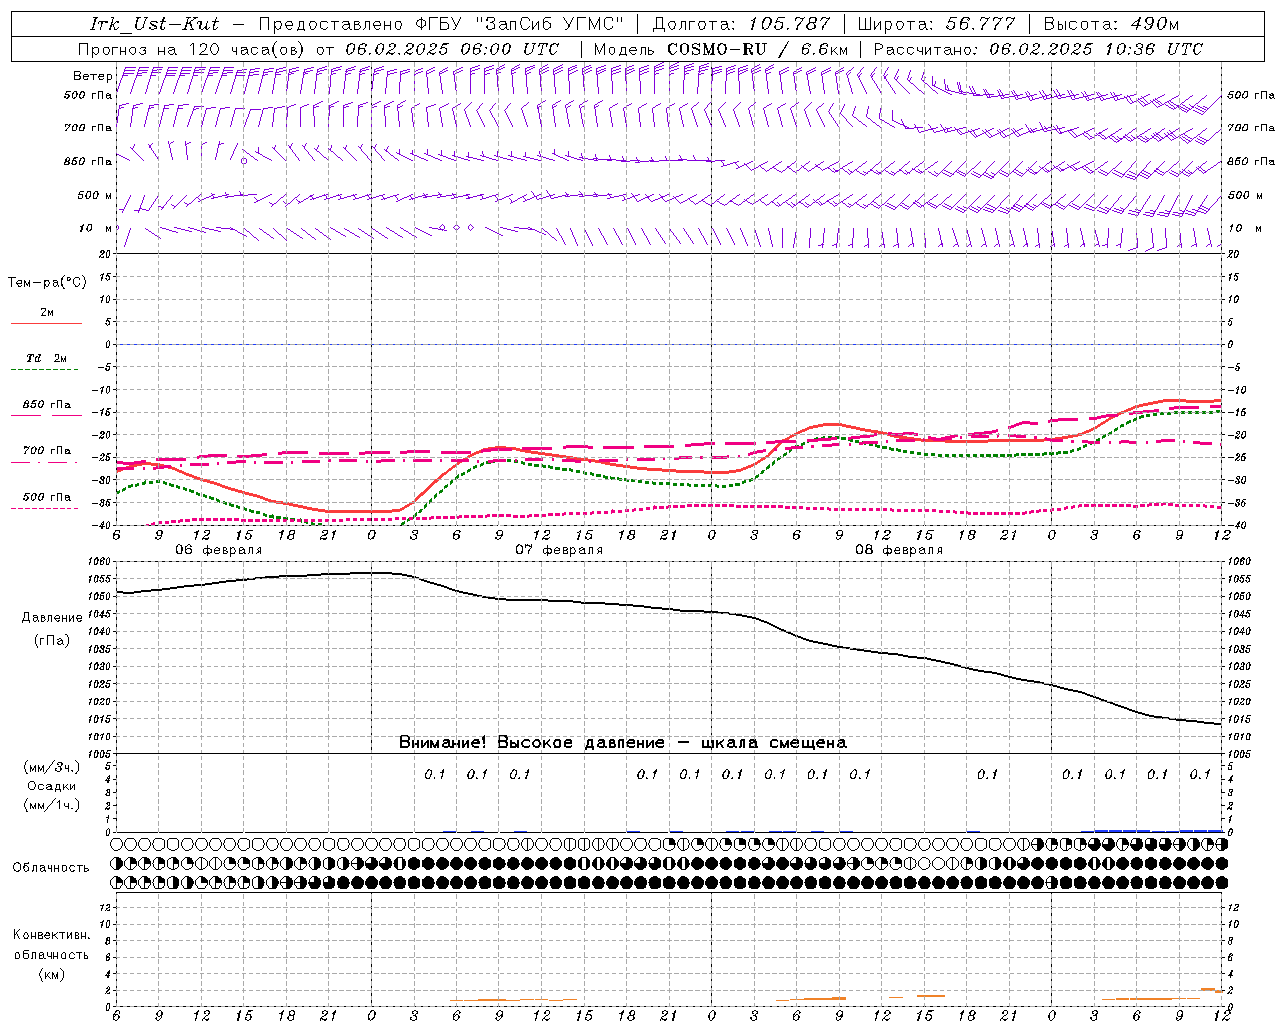Click the Td 2м dew point legend entry
This screenshot has width=1280, height=1024.
[x=47, y=358]
